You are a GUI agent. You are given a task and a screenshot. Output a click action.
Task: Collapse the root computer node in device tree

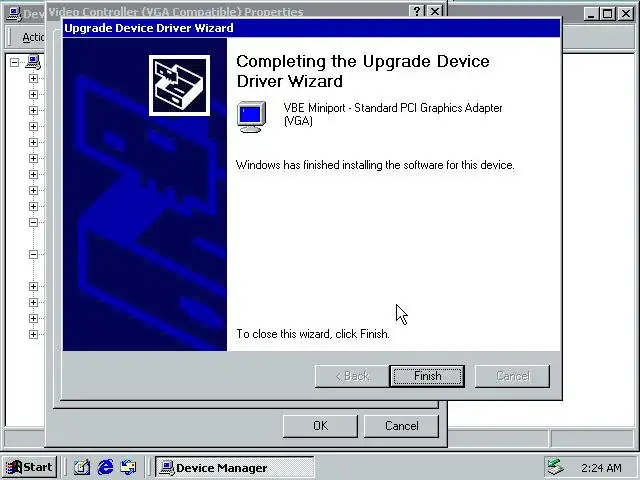tap(15, 62)
